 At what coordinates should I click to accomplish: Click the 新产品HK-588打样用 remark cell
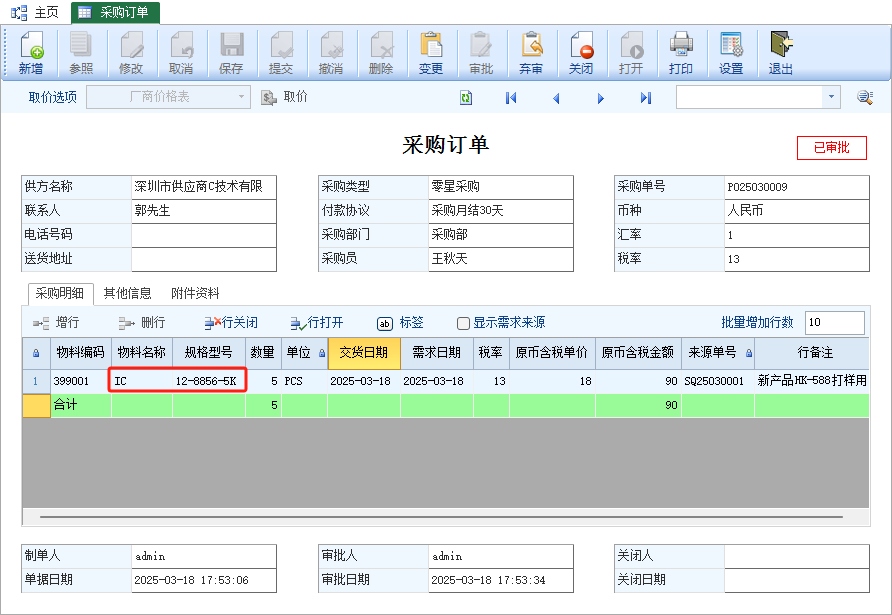point(812,381)
